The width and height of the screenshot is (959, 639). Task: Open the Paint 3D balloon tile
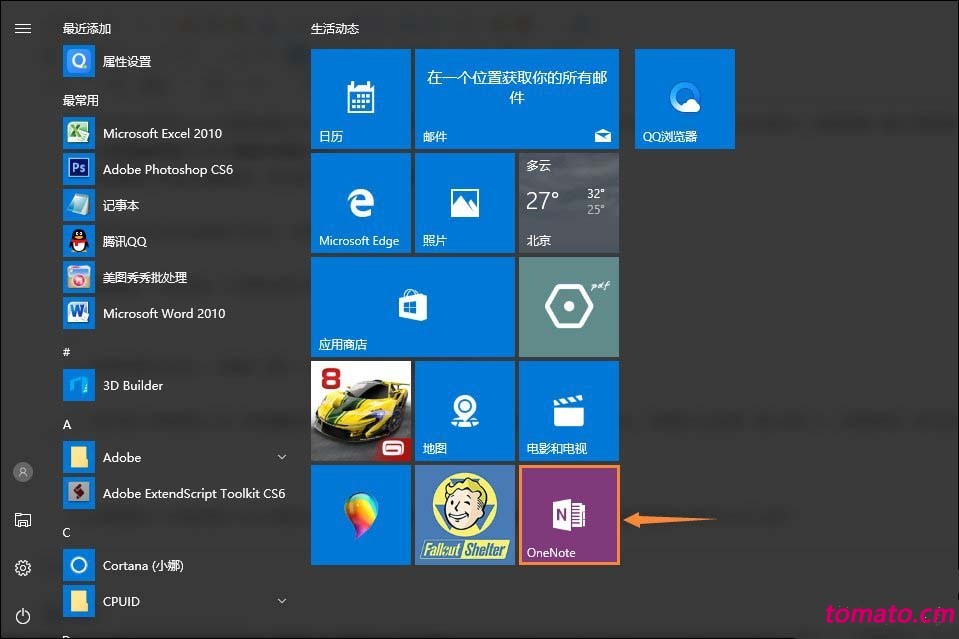[x=361, y=515]
